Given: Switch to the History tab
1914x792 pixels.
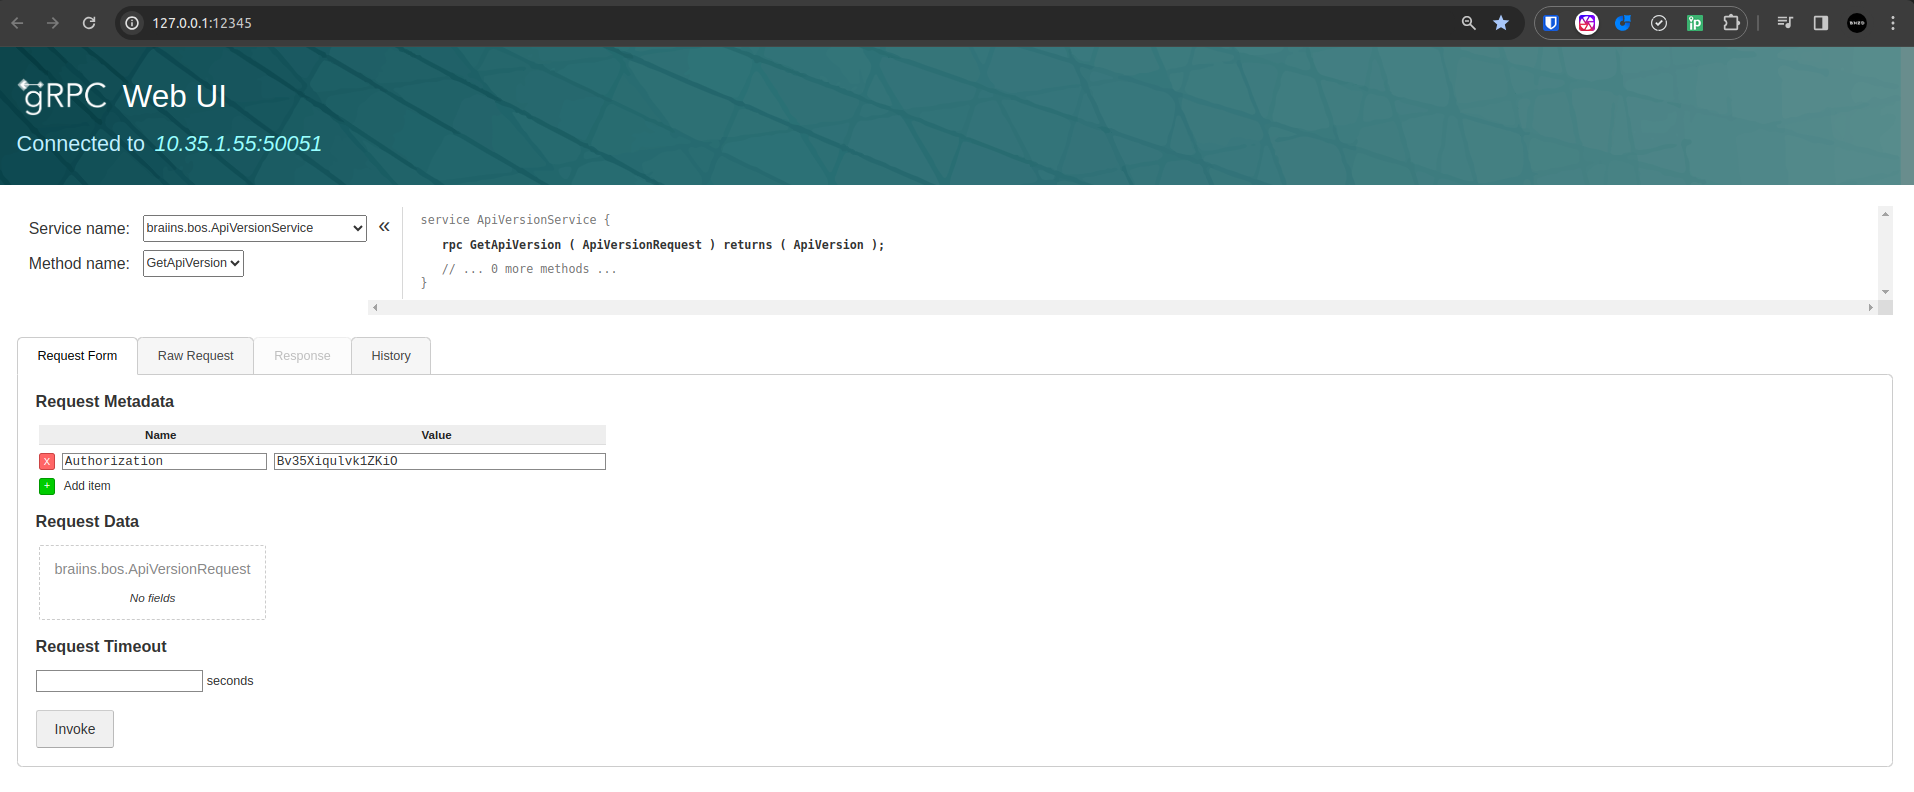Looking at the screenshot, I should [x=391, y=356].
